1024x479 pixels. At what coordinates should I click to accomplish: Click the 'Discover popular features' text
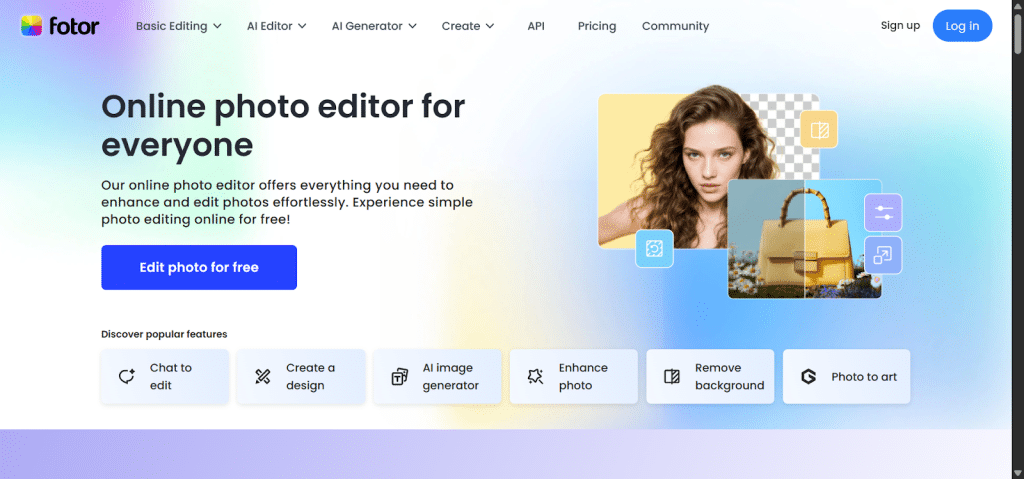[x=164, y=334]
